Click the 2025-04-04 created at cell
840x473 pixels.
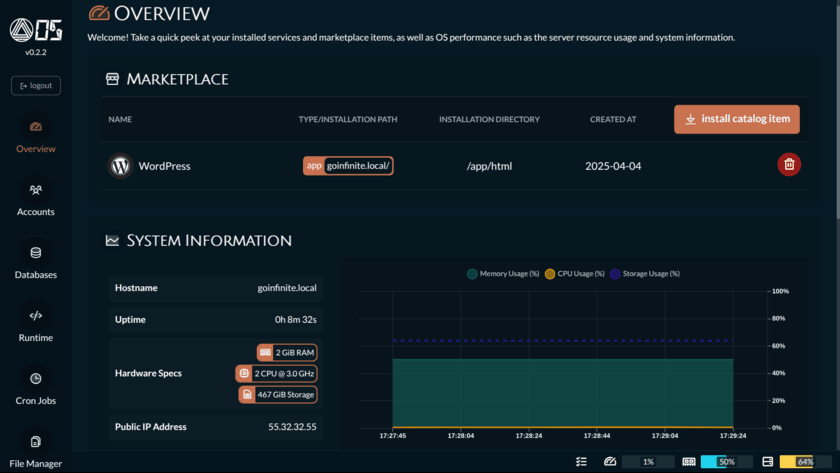coord(613,166)
